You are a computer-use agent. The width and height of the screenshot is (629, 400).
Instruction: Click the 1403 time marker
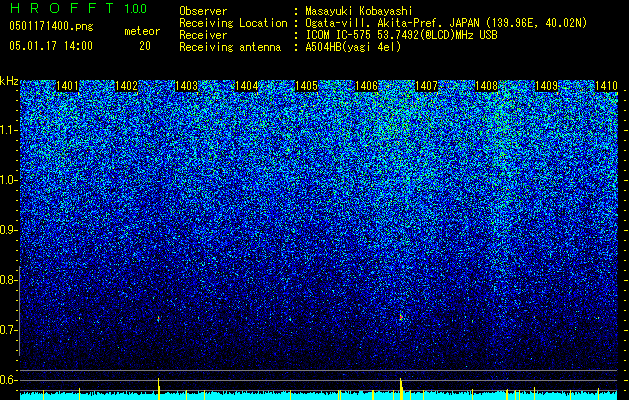(x=187, y=86)
